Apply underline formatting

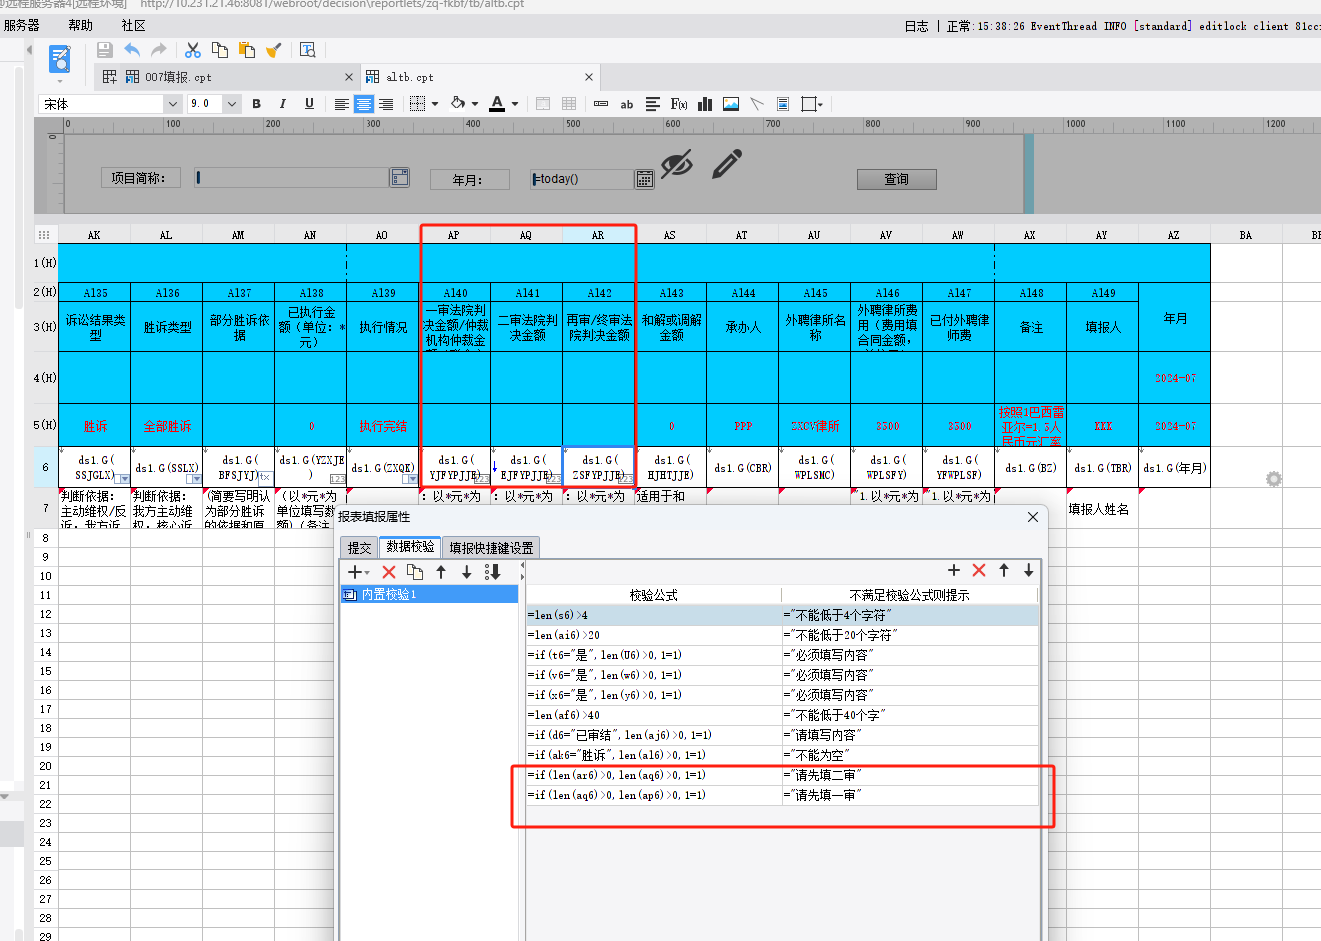[309, 104]
